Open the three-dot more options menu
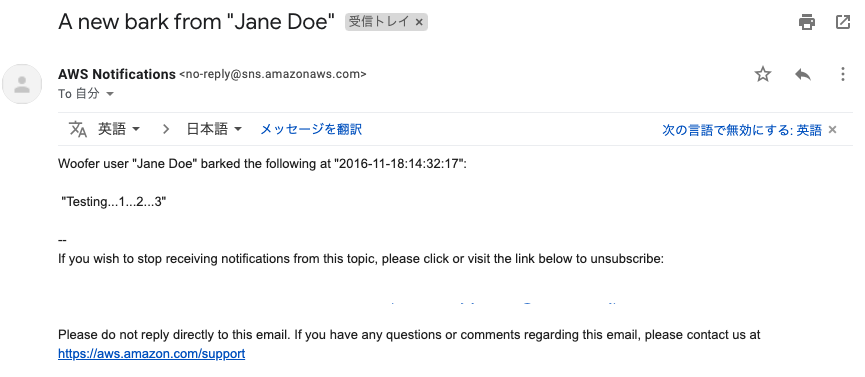 [842, 74]
